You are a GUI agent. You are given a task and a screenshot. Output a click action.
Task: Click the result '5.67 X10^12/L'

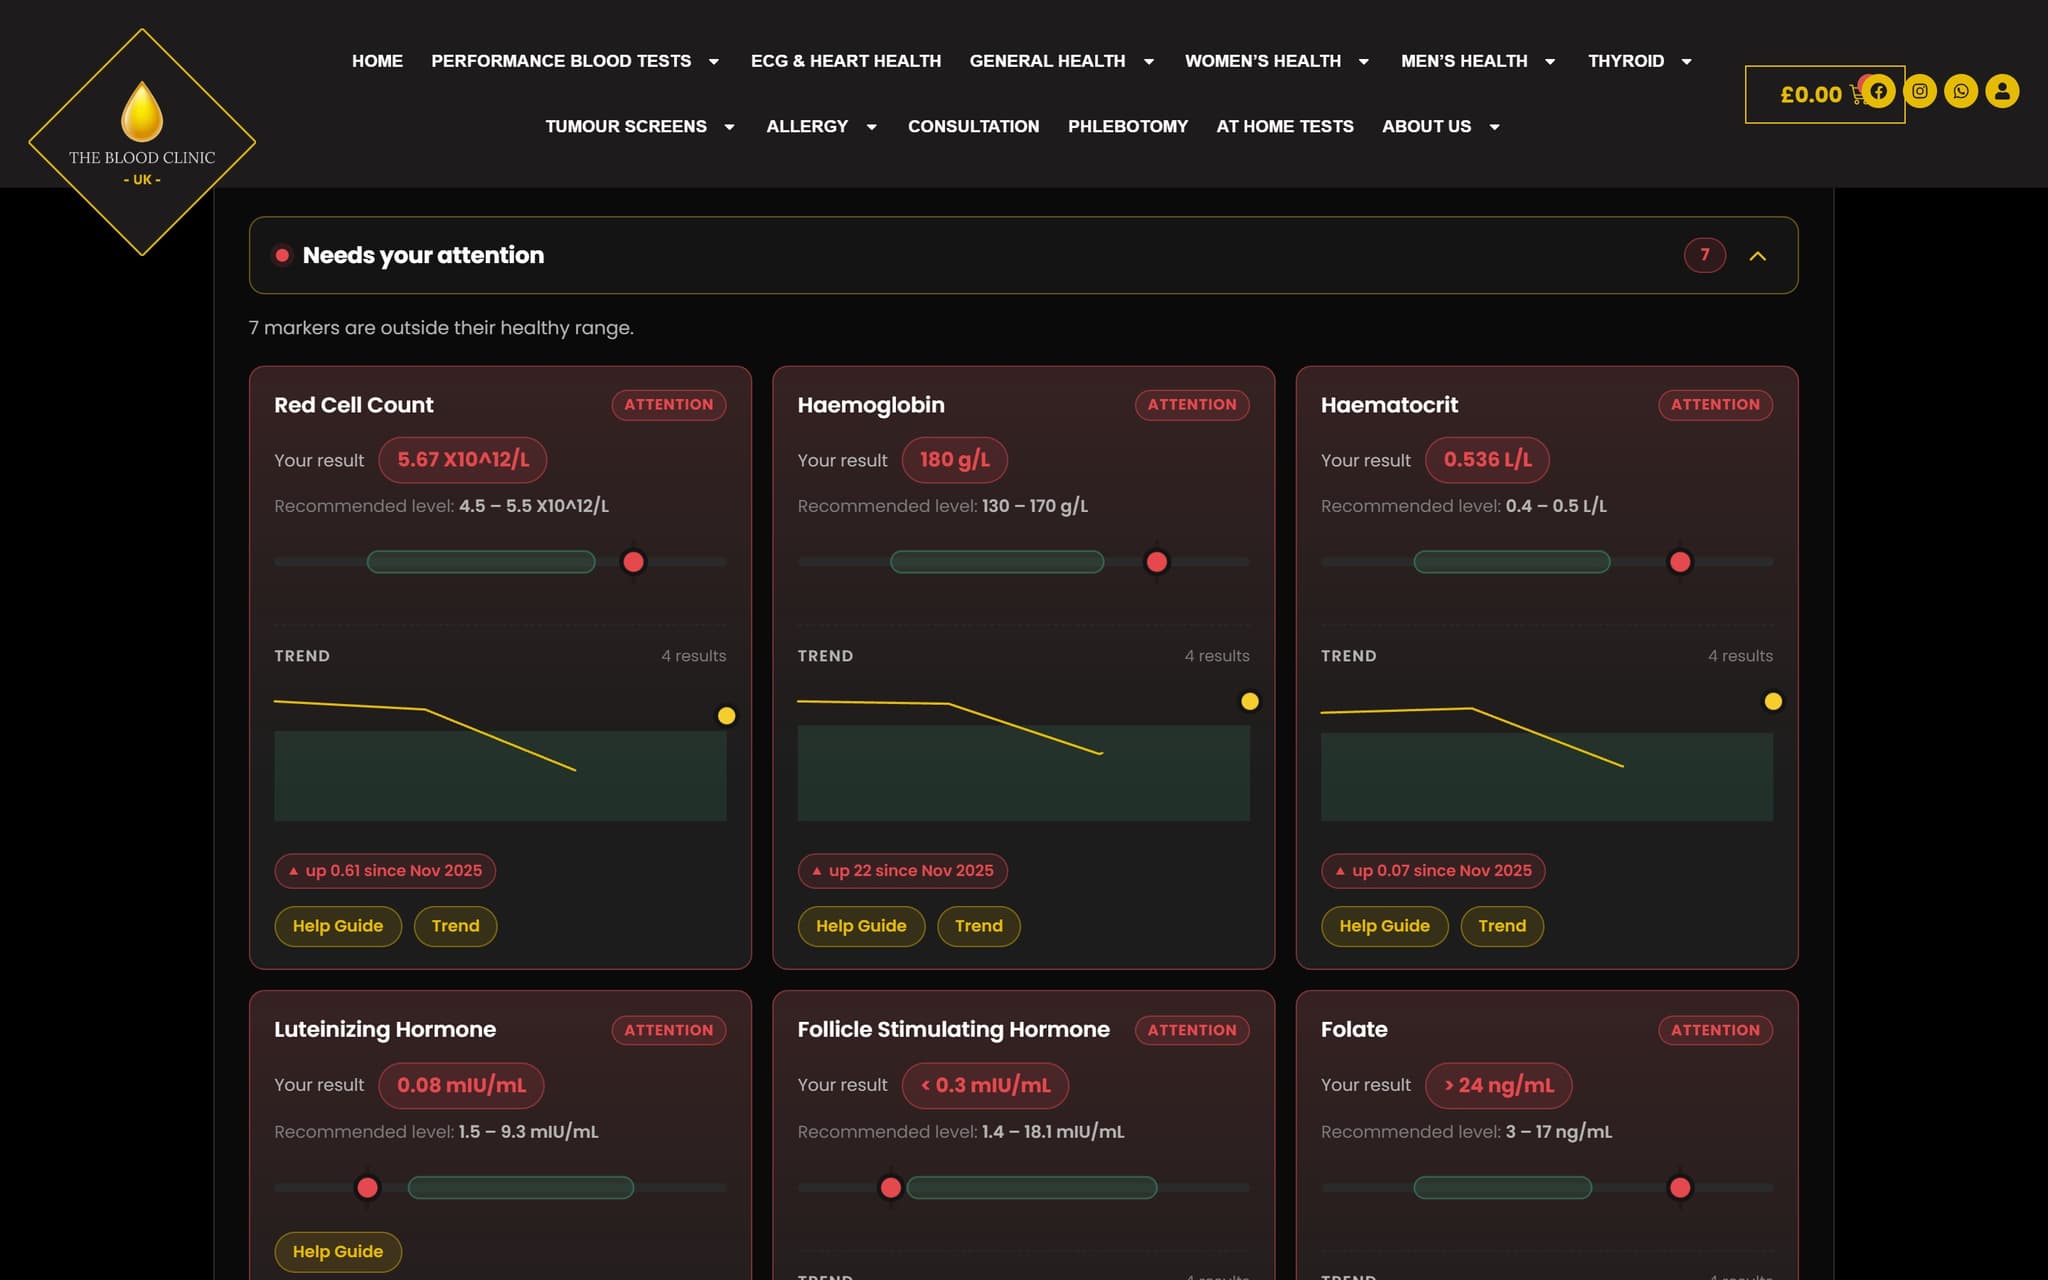coord(463,460)
